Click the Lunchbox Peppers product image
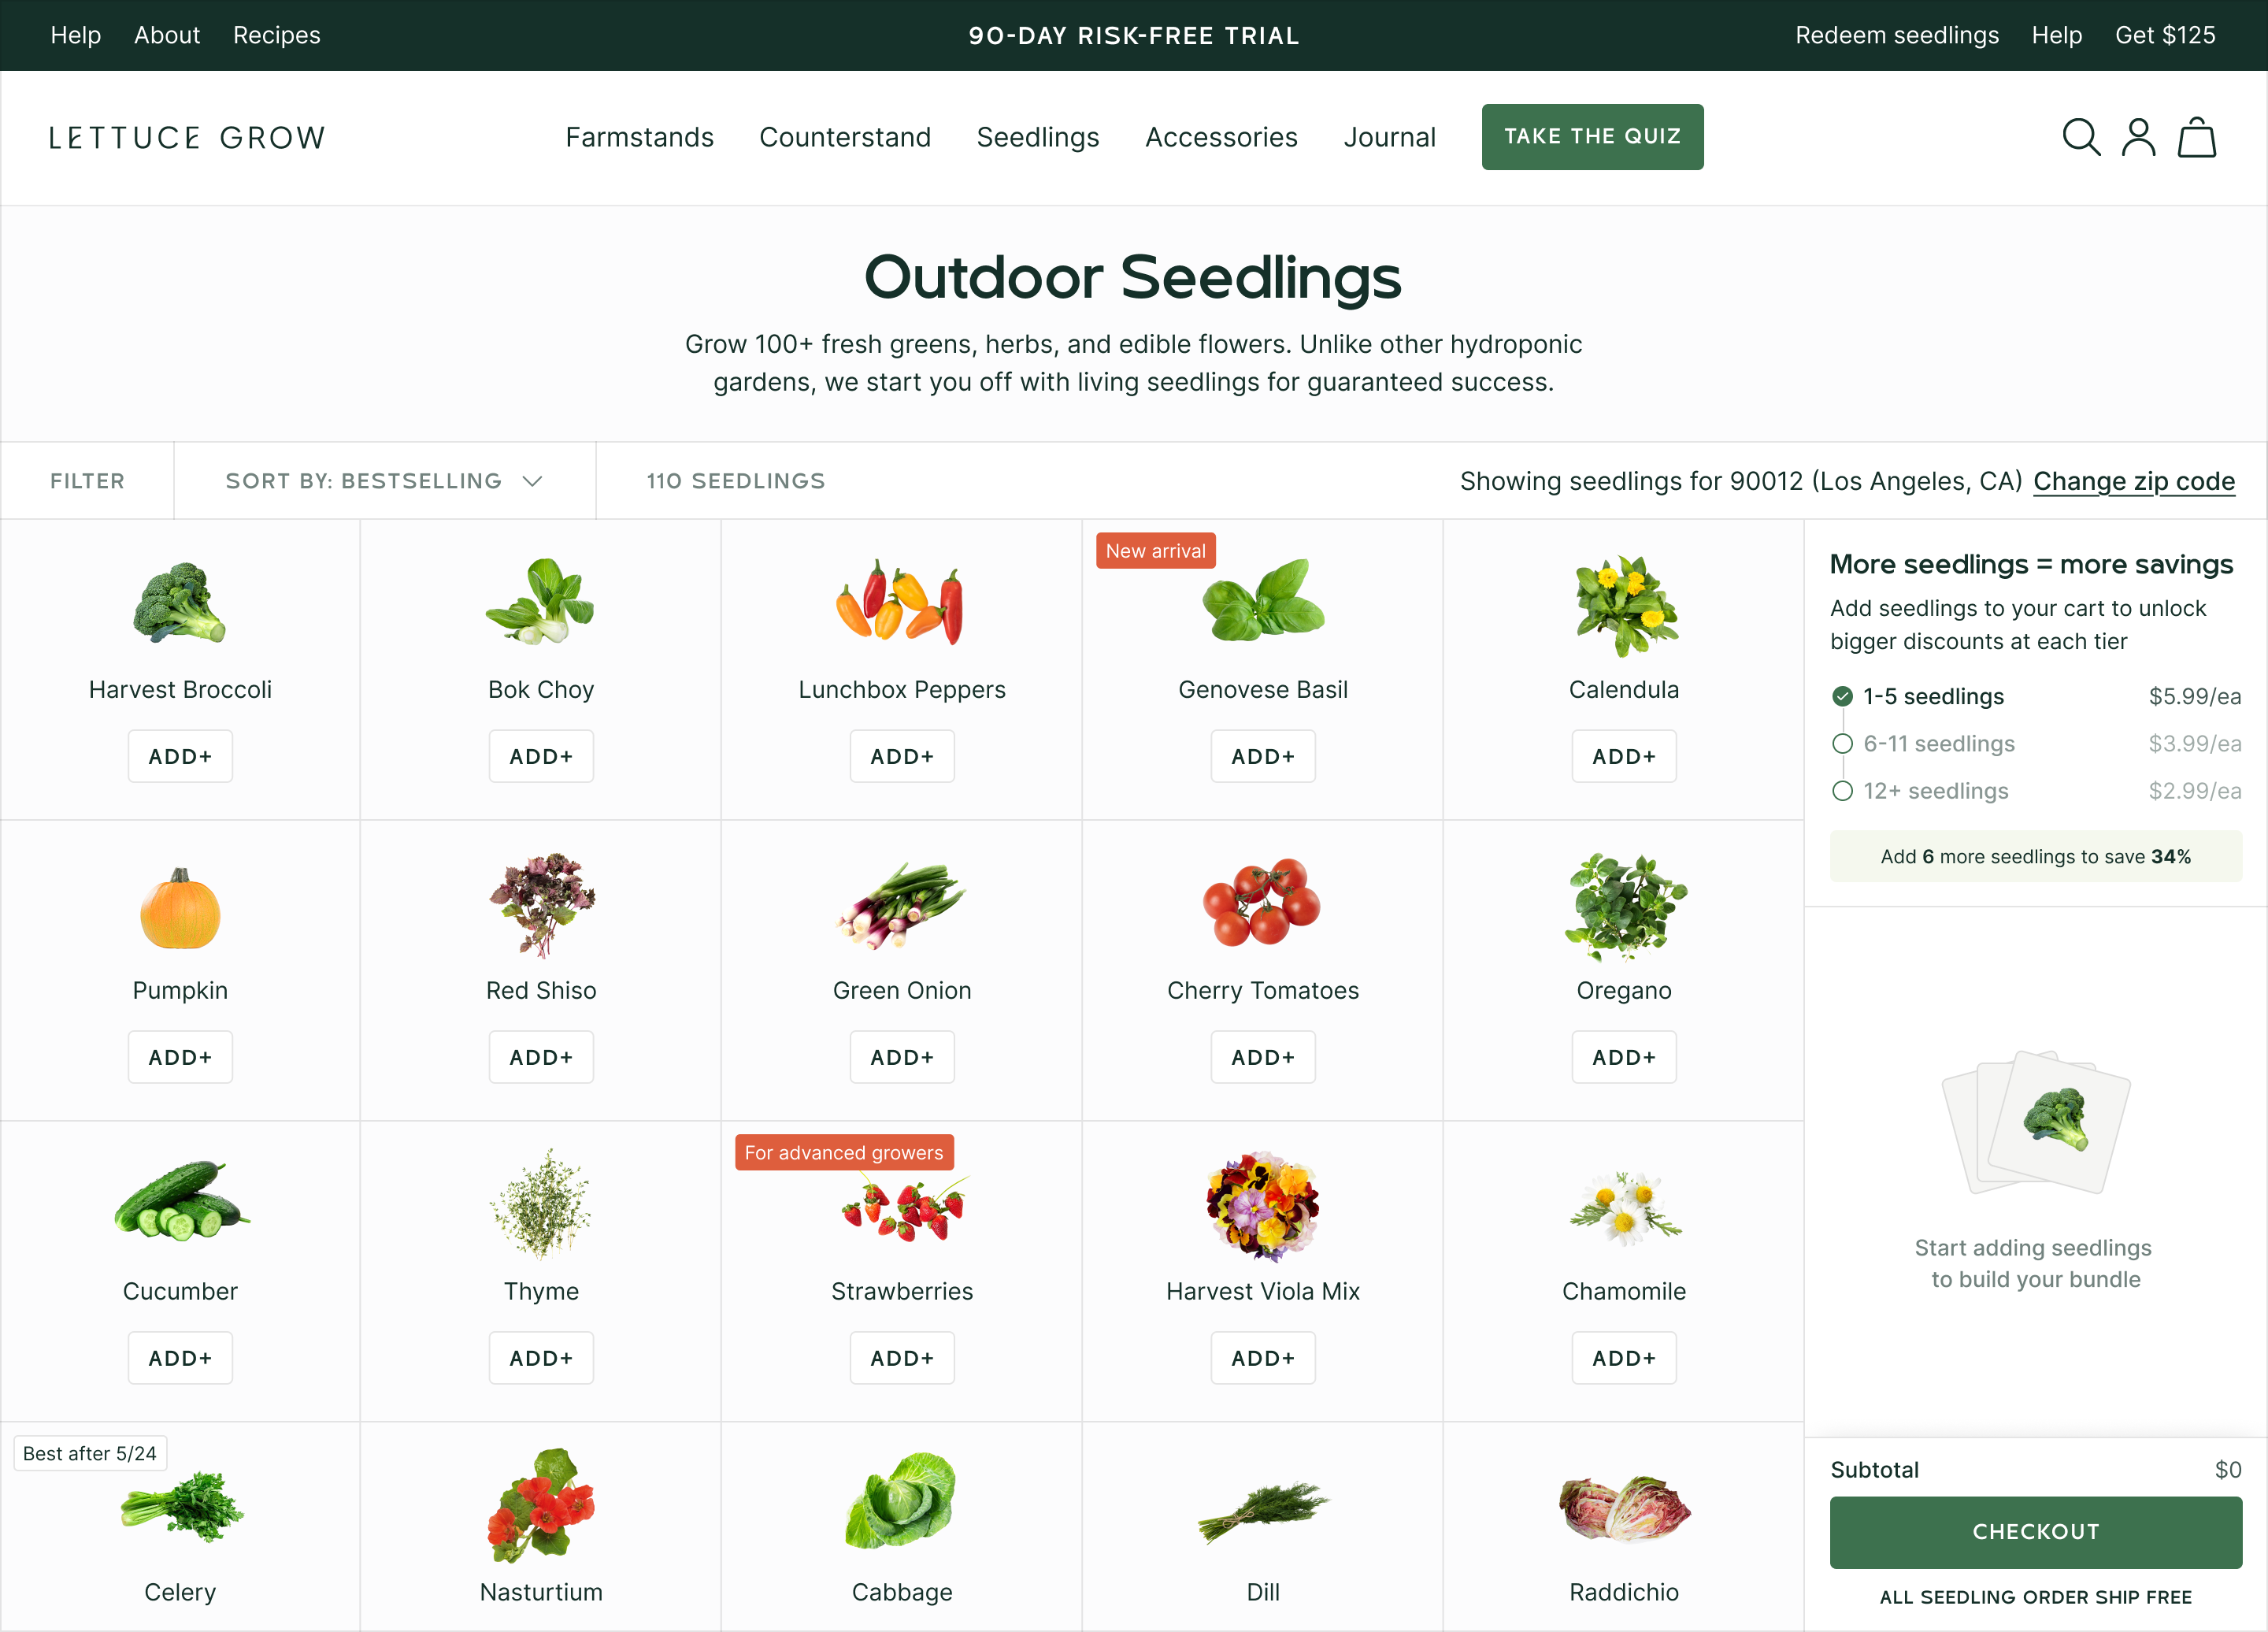 click(901, 602)
